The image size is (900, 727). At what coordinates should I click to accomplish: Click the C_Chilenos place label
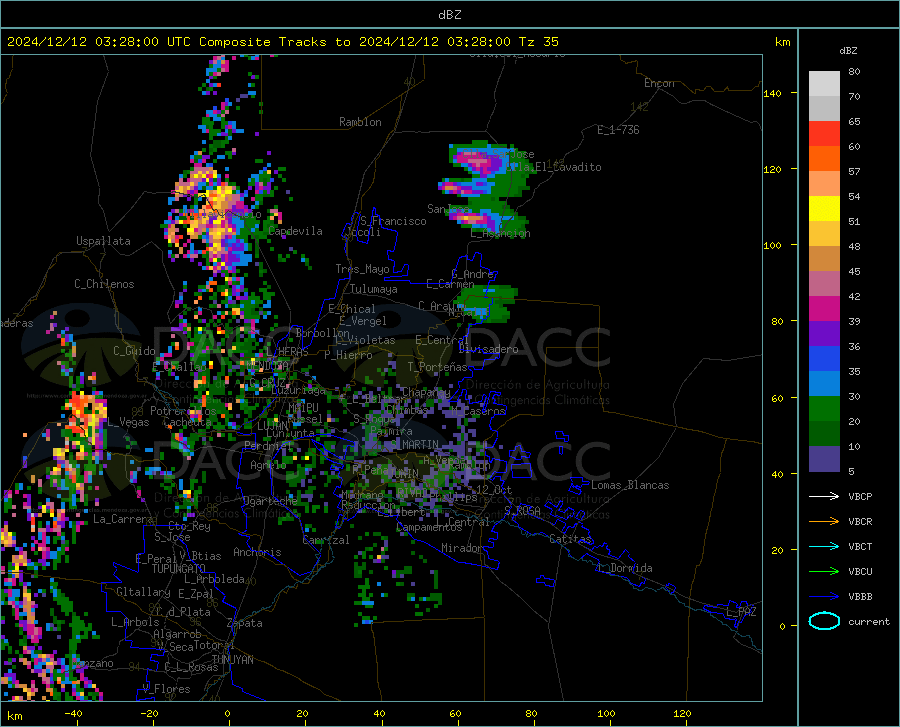[x=104, y=284]
